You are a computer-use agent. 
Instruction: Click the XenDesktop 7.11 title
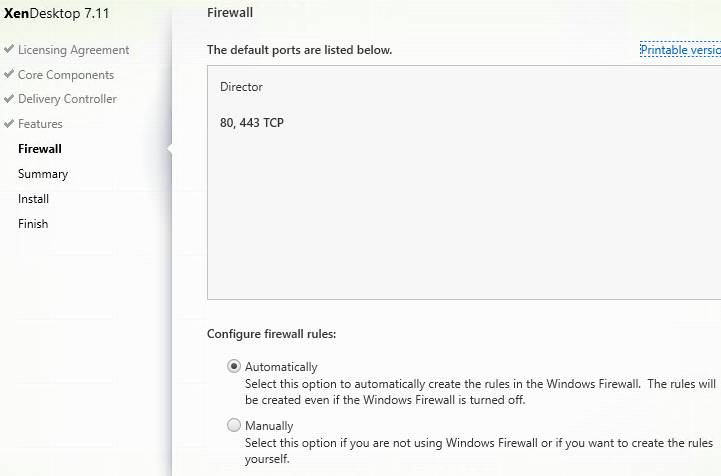coord(56,13)
